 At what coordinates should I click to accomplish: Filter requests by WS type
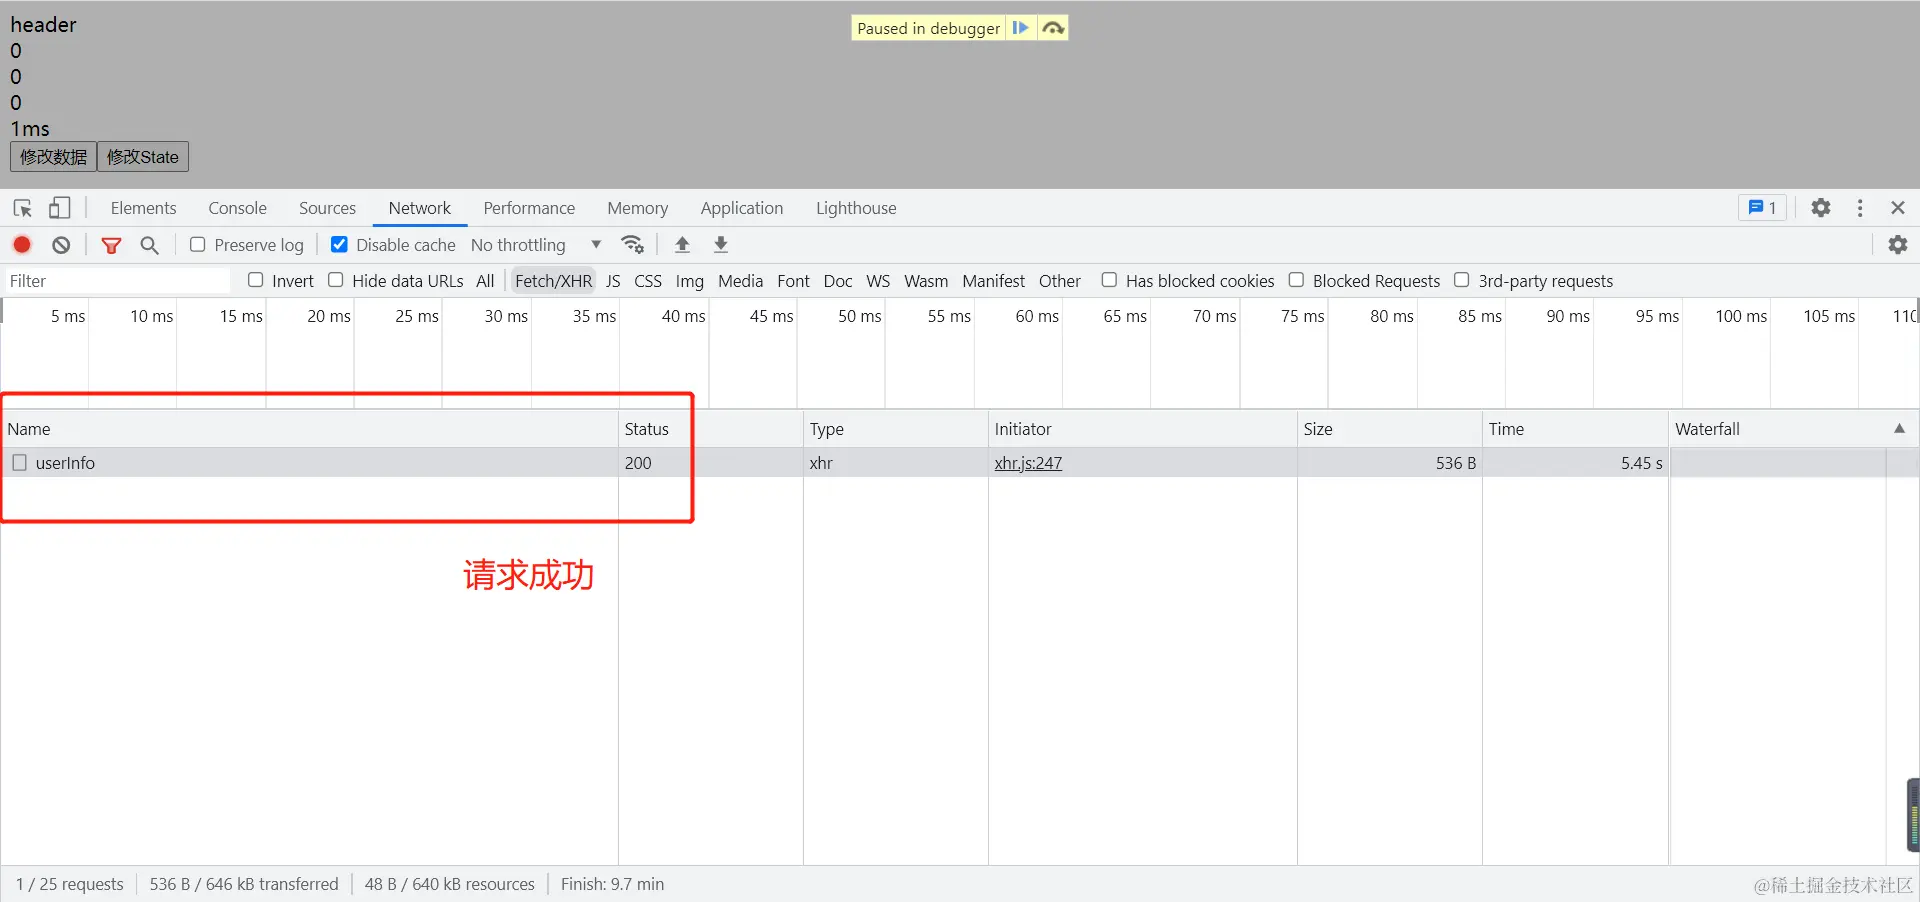click(878, 281)
